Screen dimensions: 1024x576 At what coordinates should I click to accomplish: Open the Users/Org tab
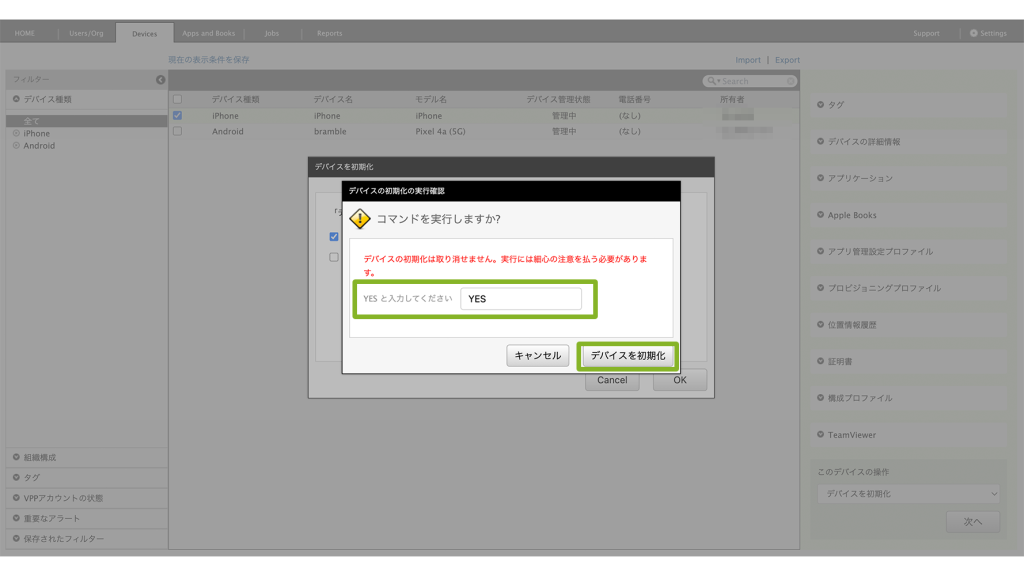coord(86,33)
